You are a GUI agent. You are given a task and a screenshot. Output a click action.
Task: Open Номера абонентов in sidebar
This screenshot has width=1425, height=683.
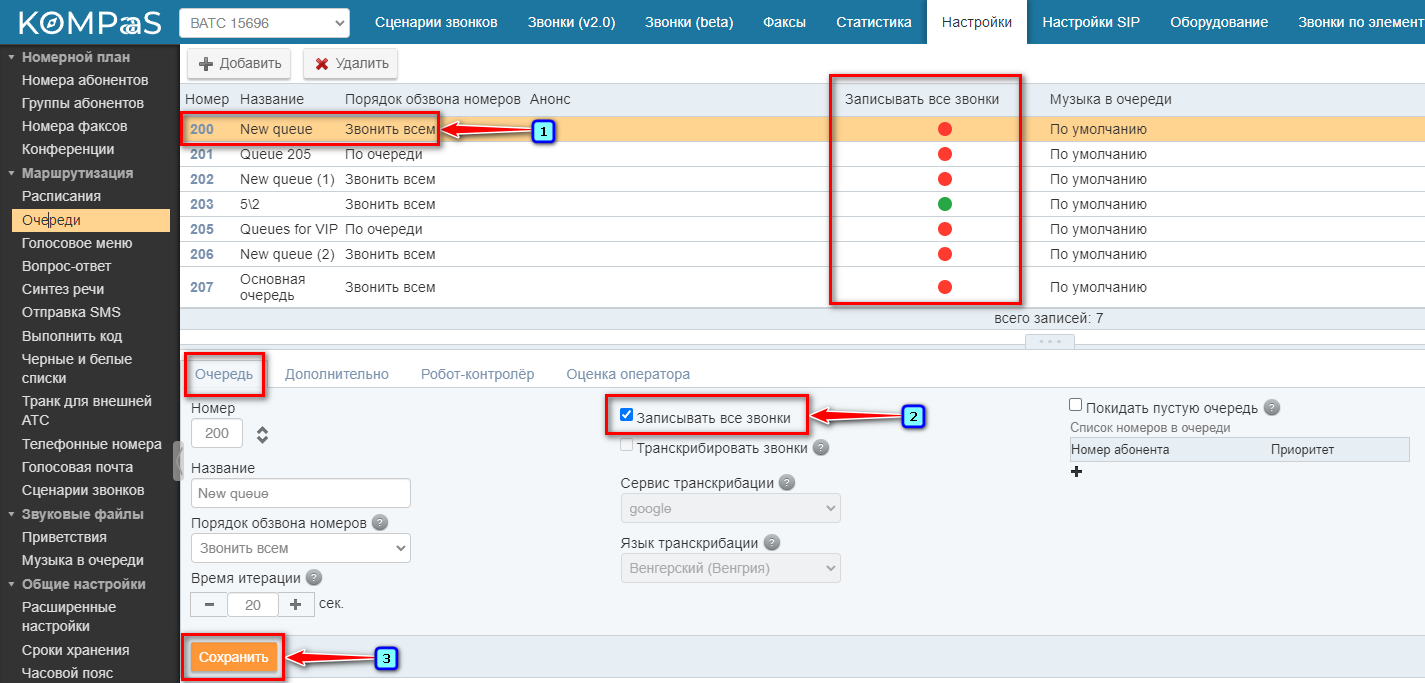click(x=85, y=80)
